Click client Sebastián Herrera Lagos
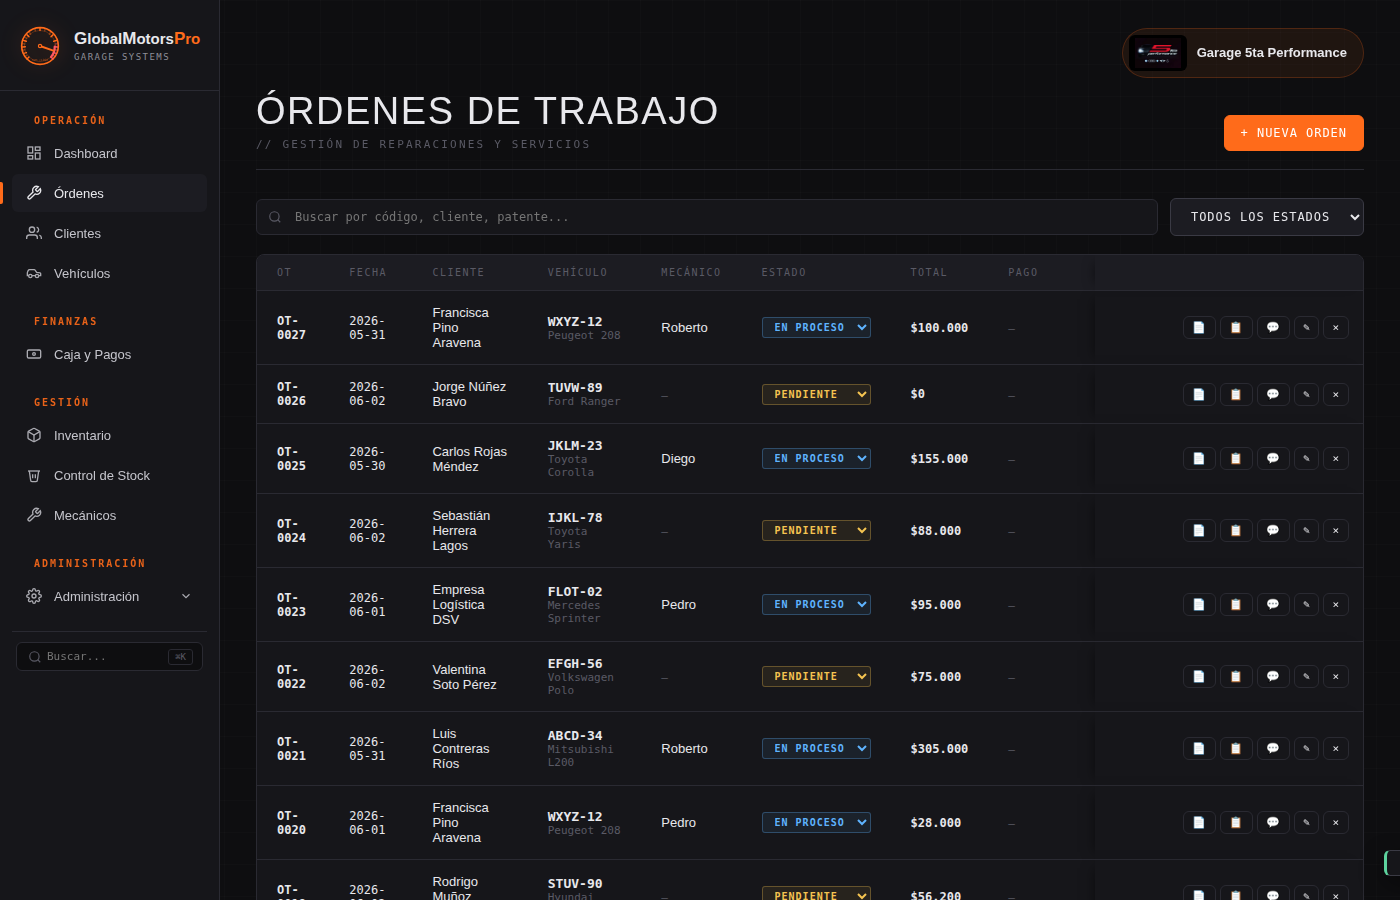 (461, 530)
